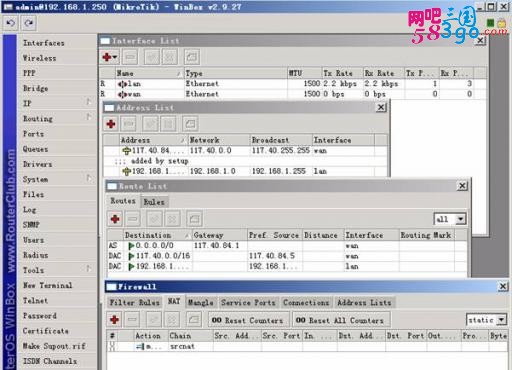
Task: Remove the selected interface with the minus button
Action: point(130,57)
